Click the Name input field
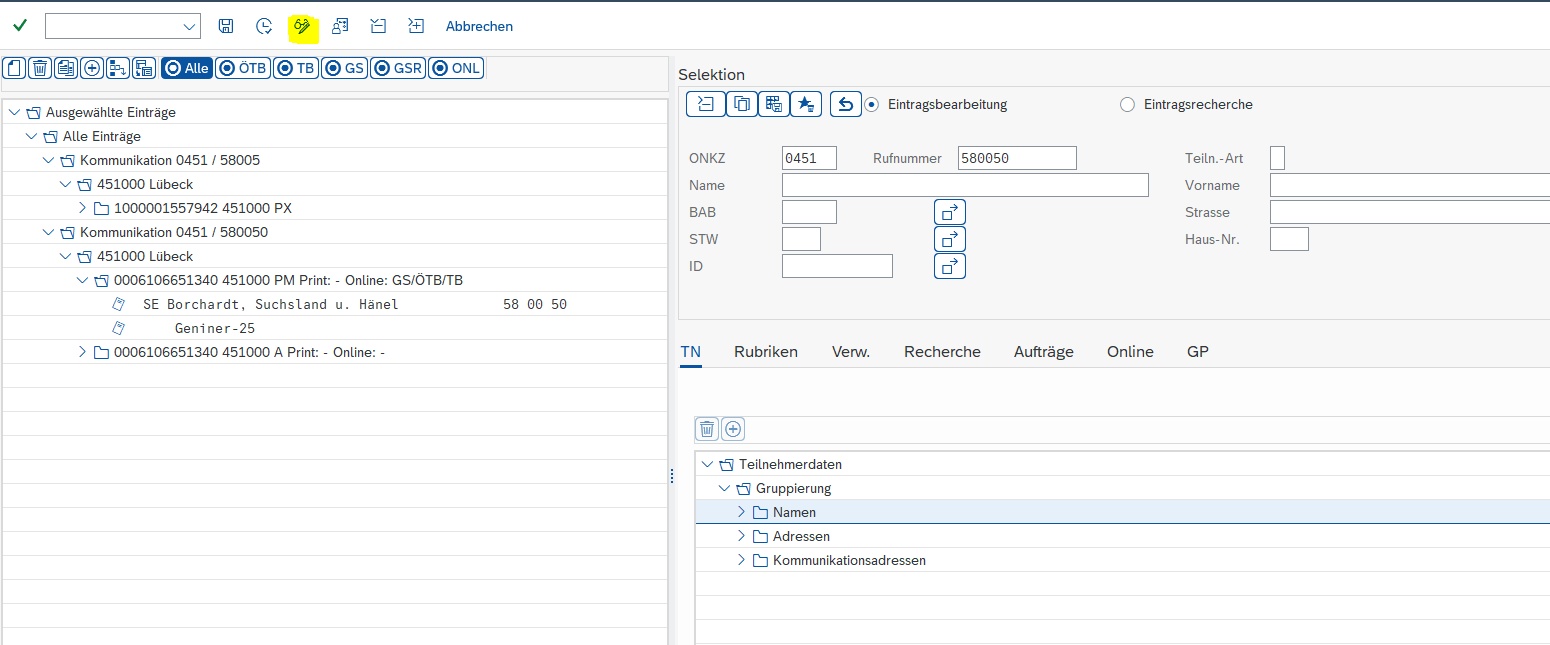 pyautogui.click(x=965, y=185)
